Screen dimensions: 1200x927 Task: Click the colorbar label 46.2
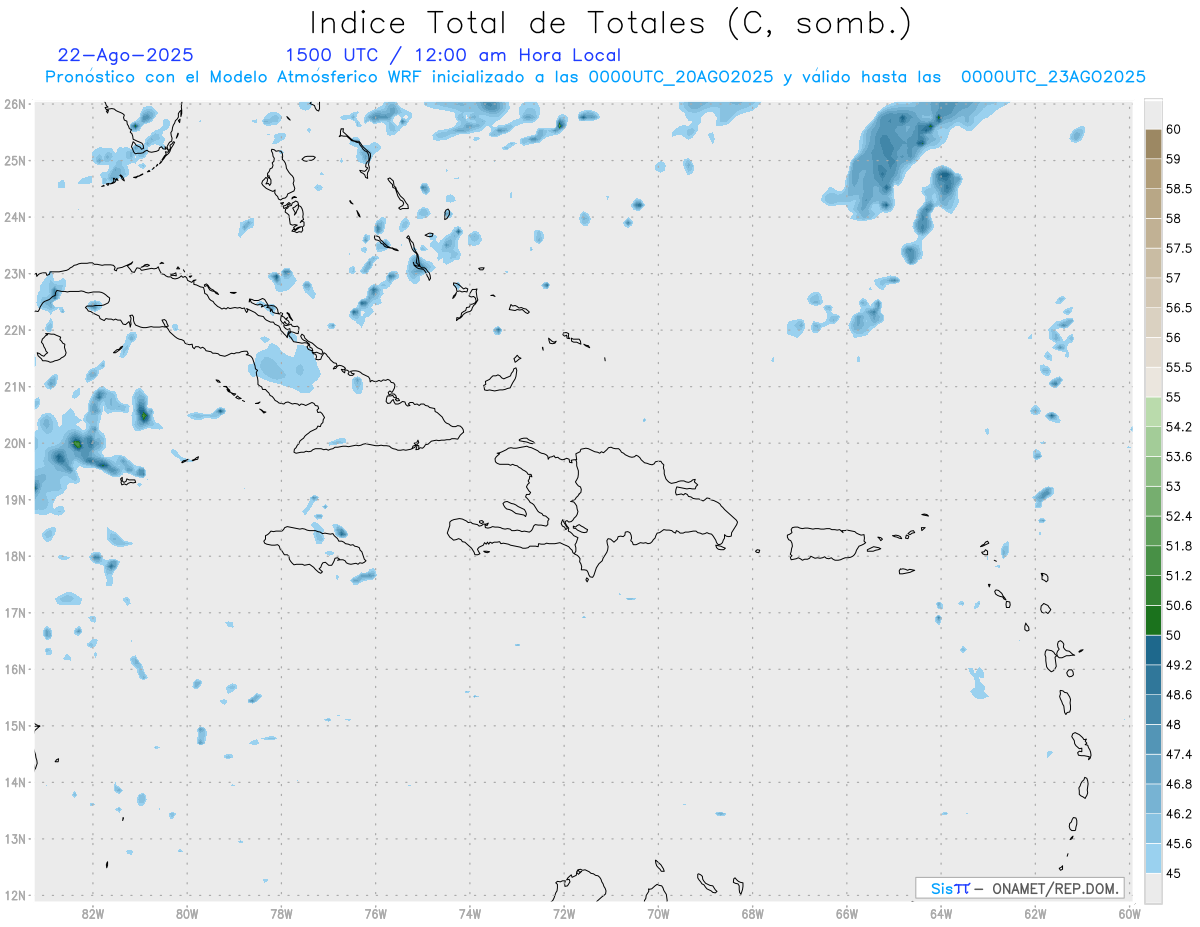(x=1179, y=813)
